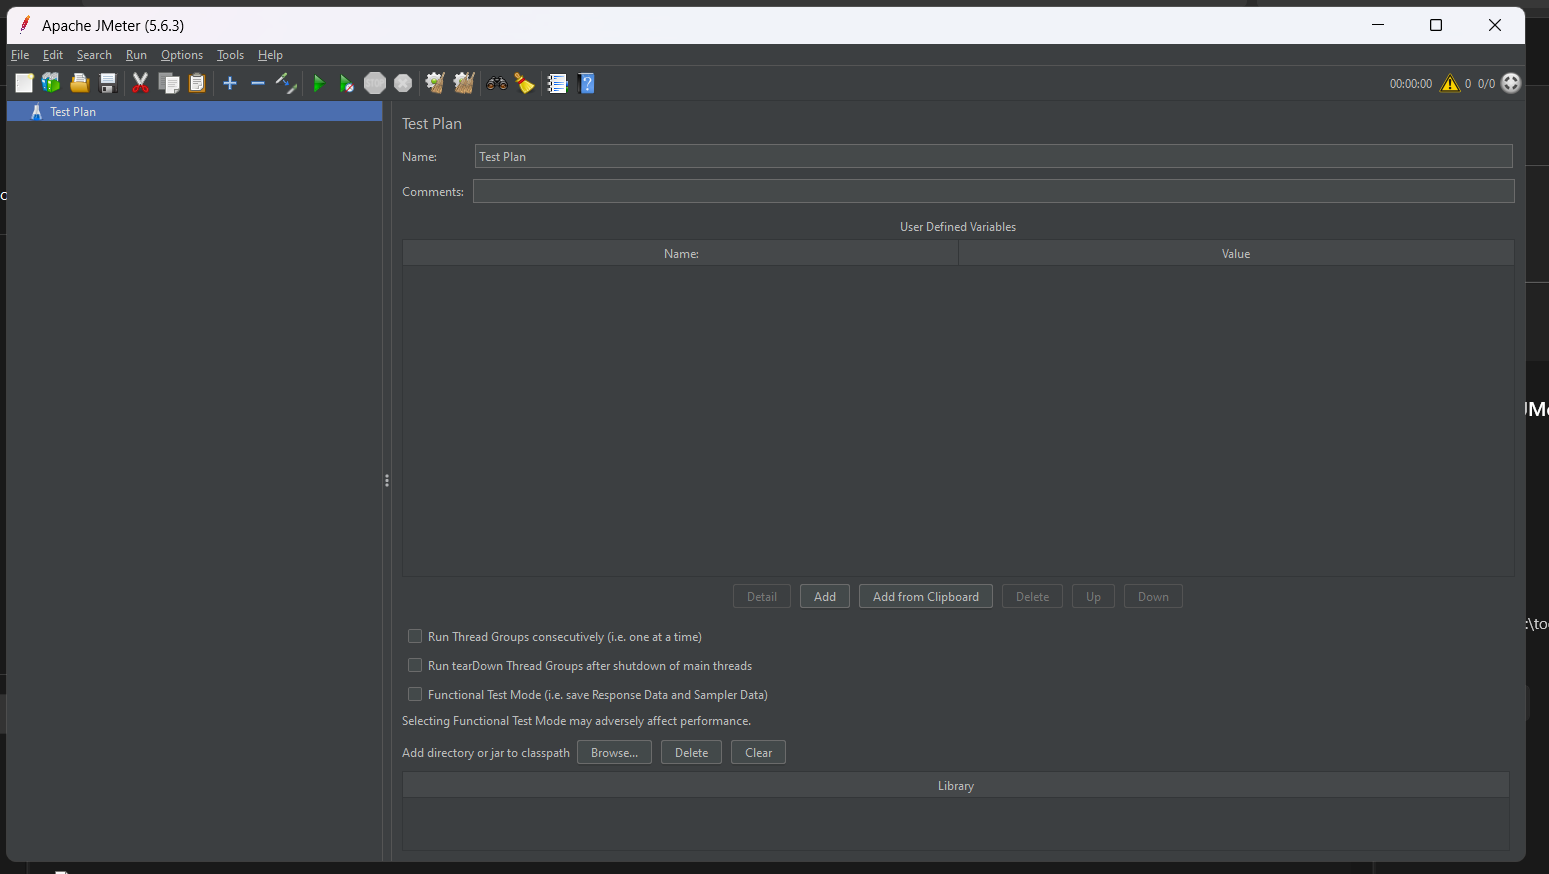Save the test plan using disk icon

tap(108, 84)
